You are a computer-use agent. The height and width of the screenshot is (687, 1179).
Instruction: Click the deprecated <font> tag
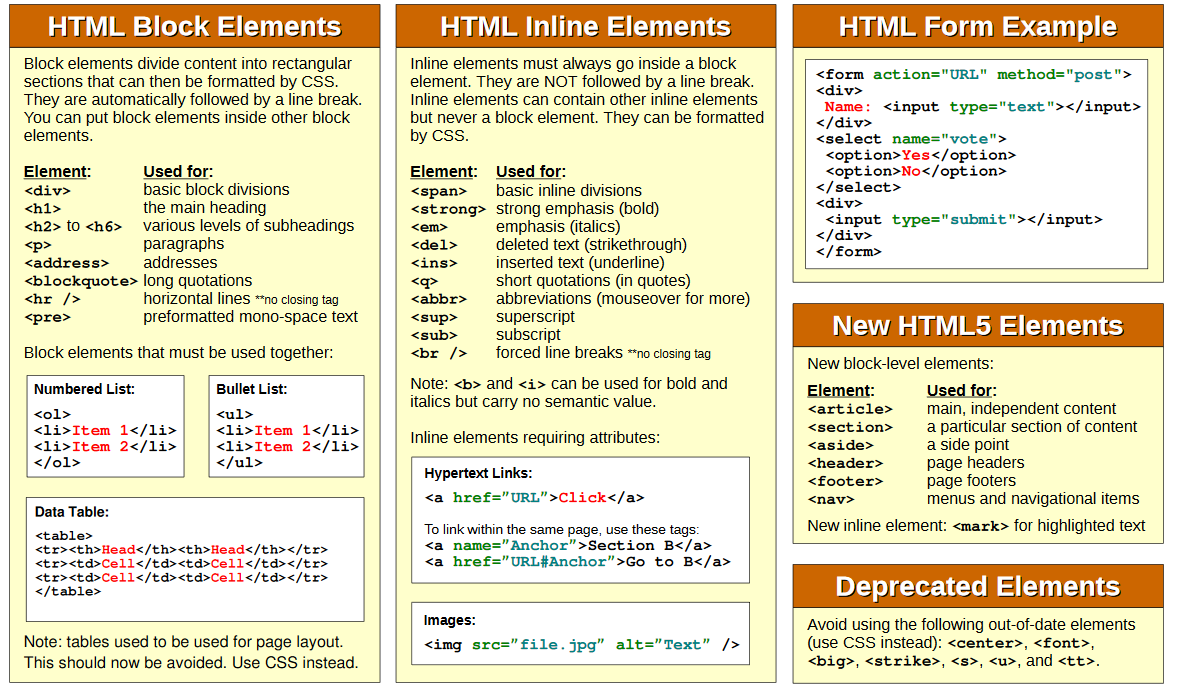pos(1062,643)
